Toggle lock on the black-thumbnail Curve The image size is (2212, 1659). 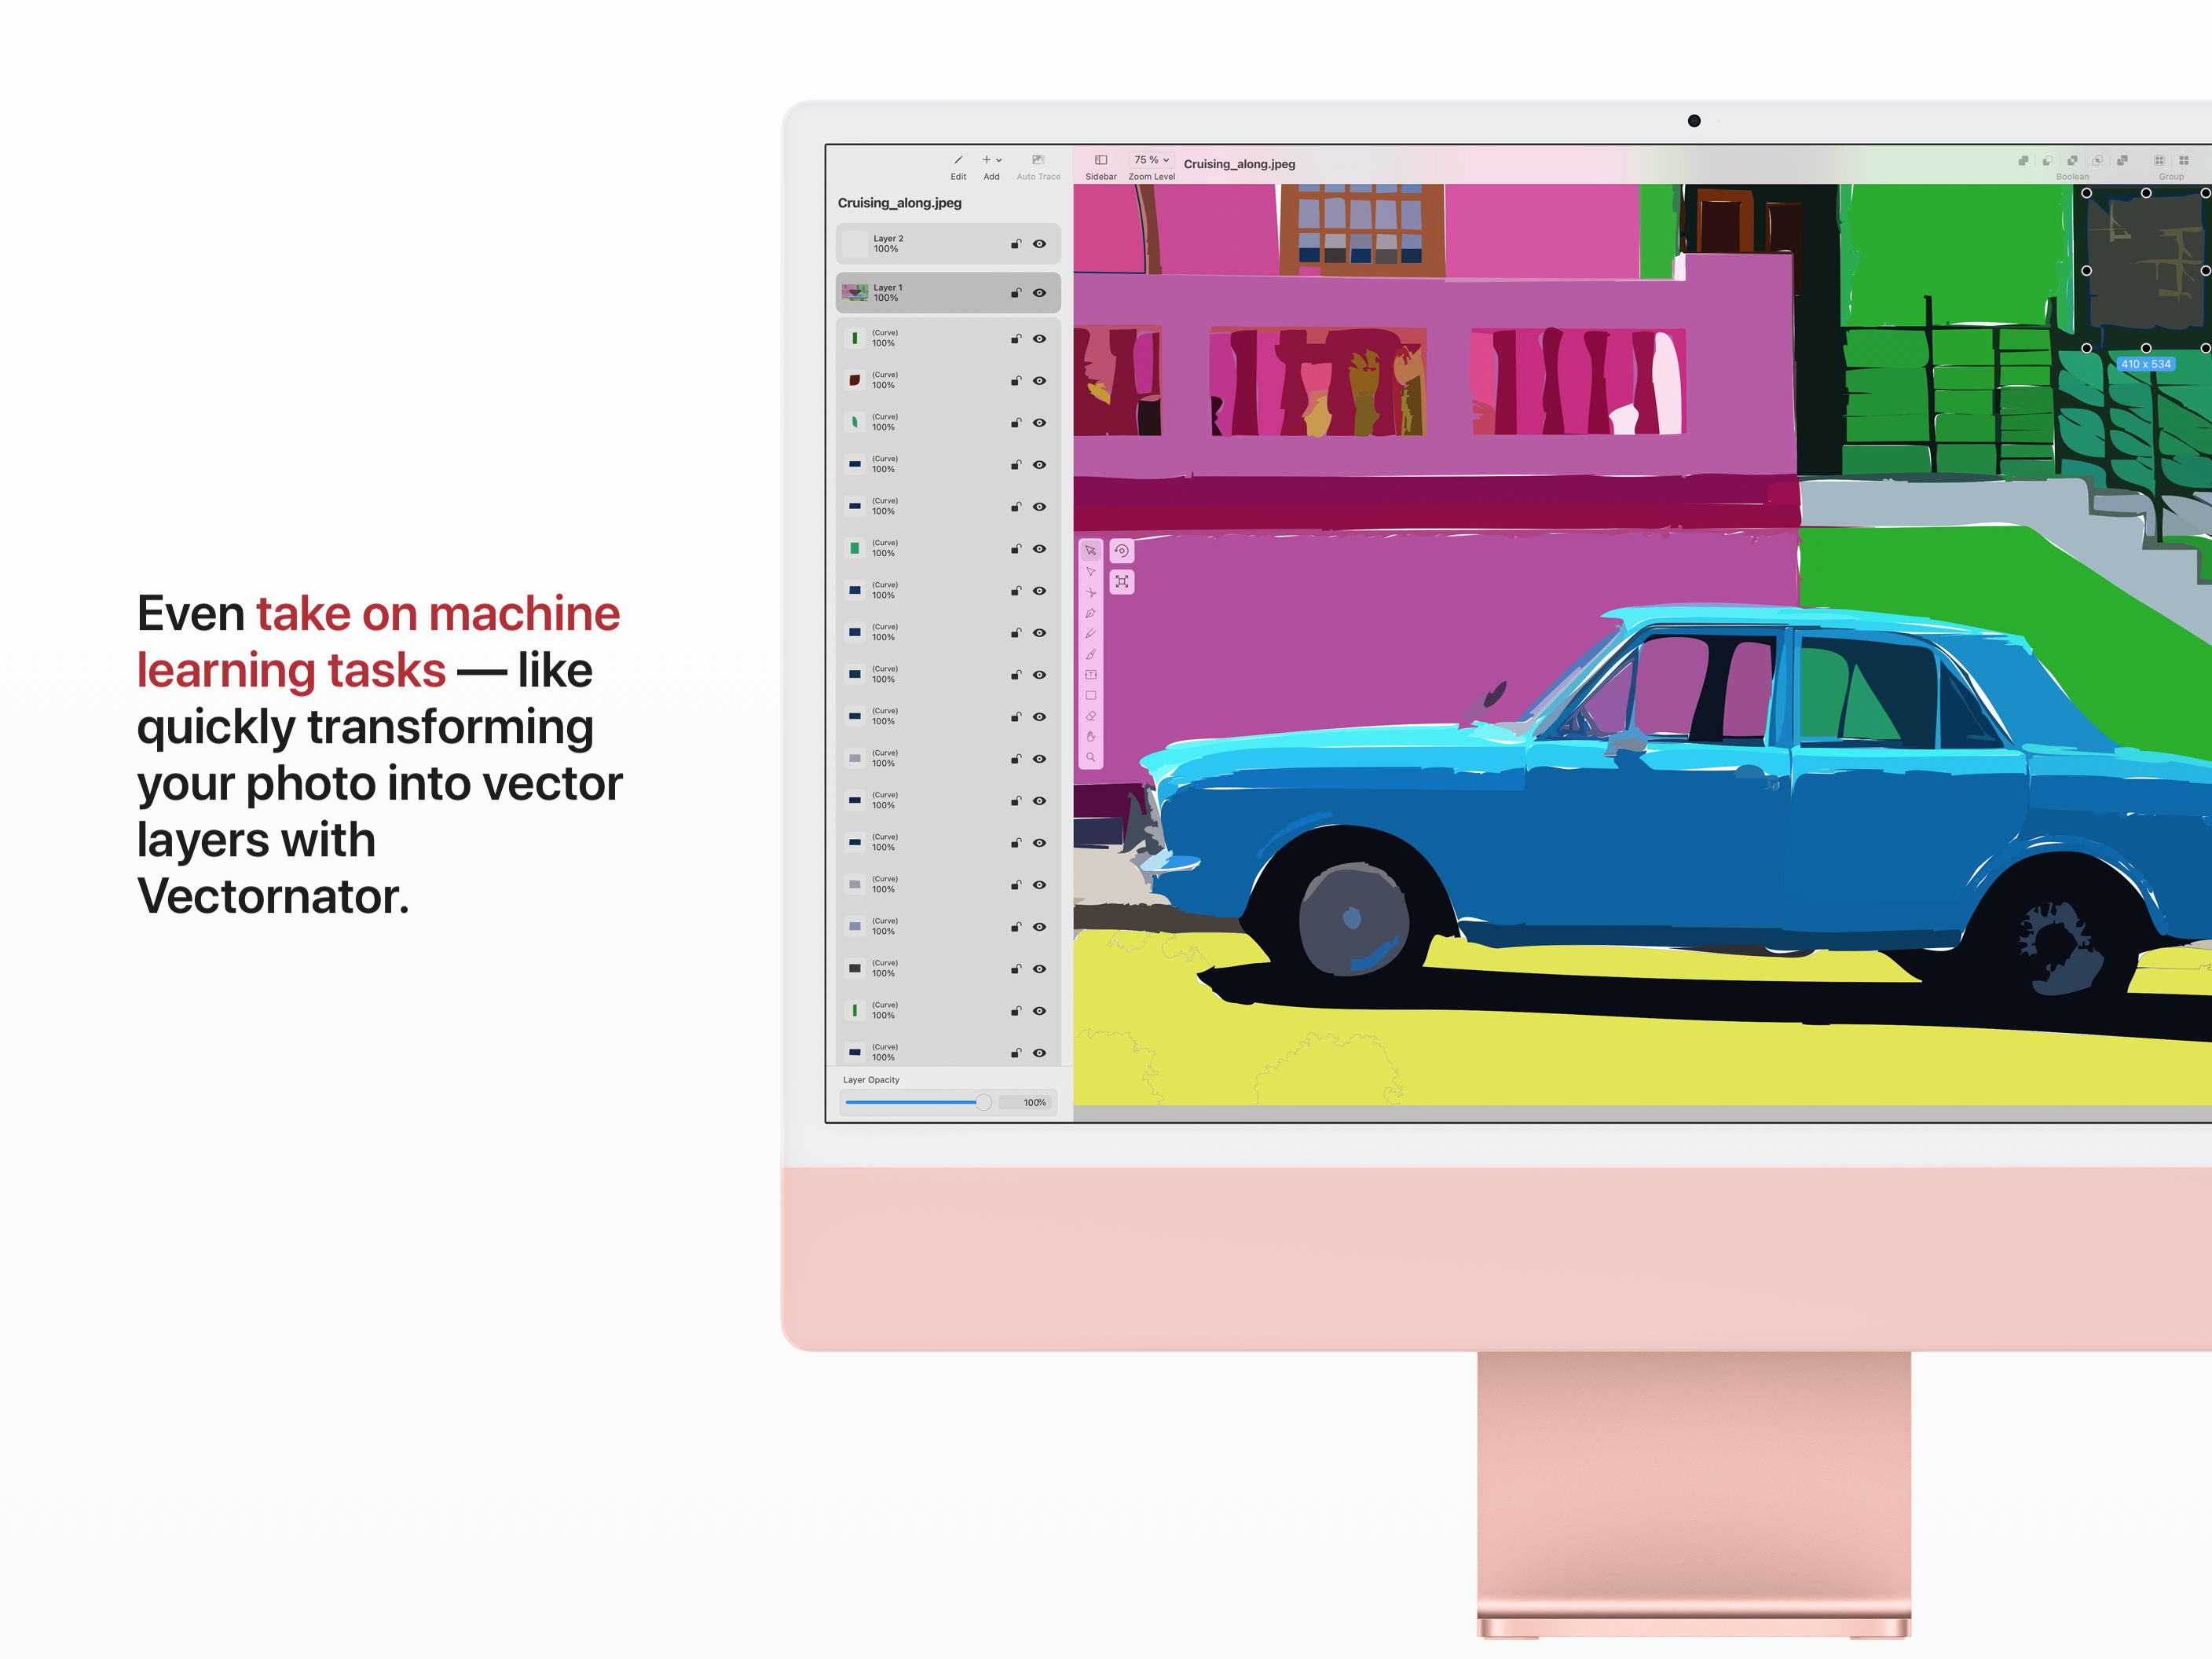point(1016,969)
